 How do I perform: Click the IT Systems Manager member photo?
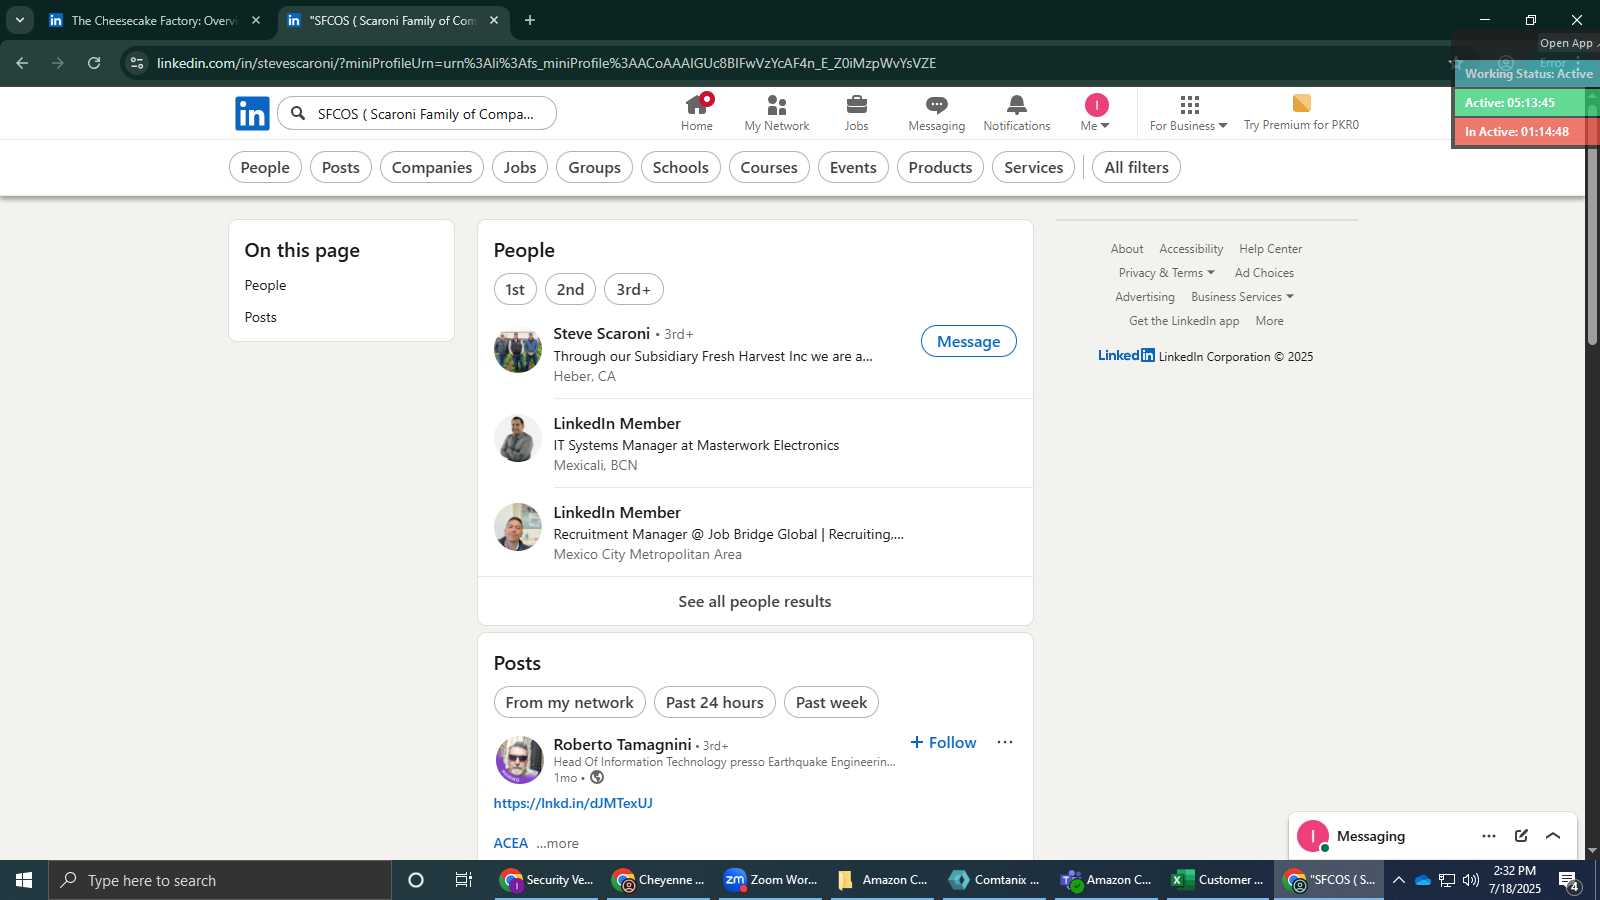518,439
